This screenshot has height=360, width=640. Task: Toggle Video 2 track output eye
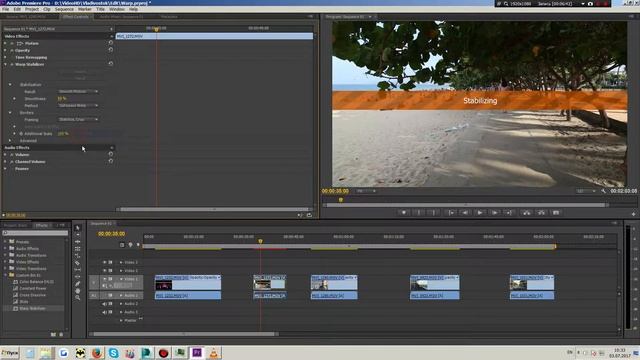coord(104,271)
